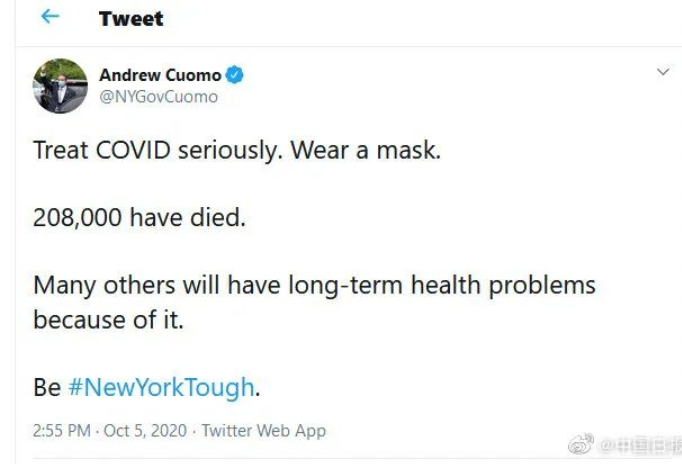Click the Weibo logo watermark
The height and width of the screenshot is (464, 682).
coord(581,444)
